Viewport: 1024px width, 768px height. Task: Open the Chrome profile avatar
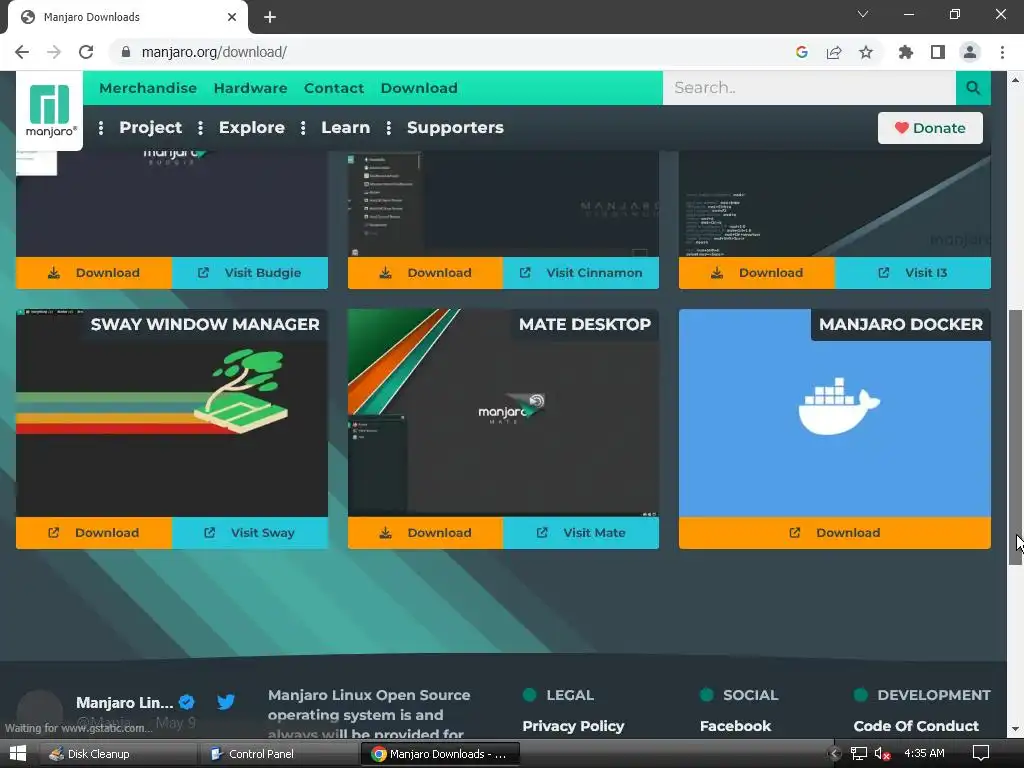[970, 52]
